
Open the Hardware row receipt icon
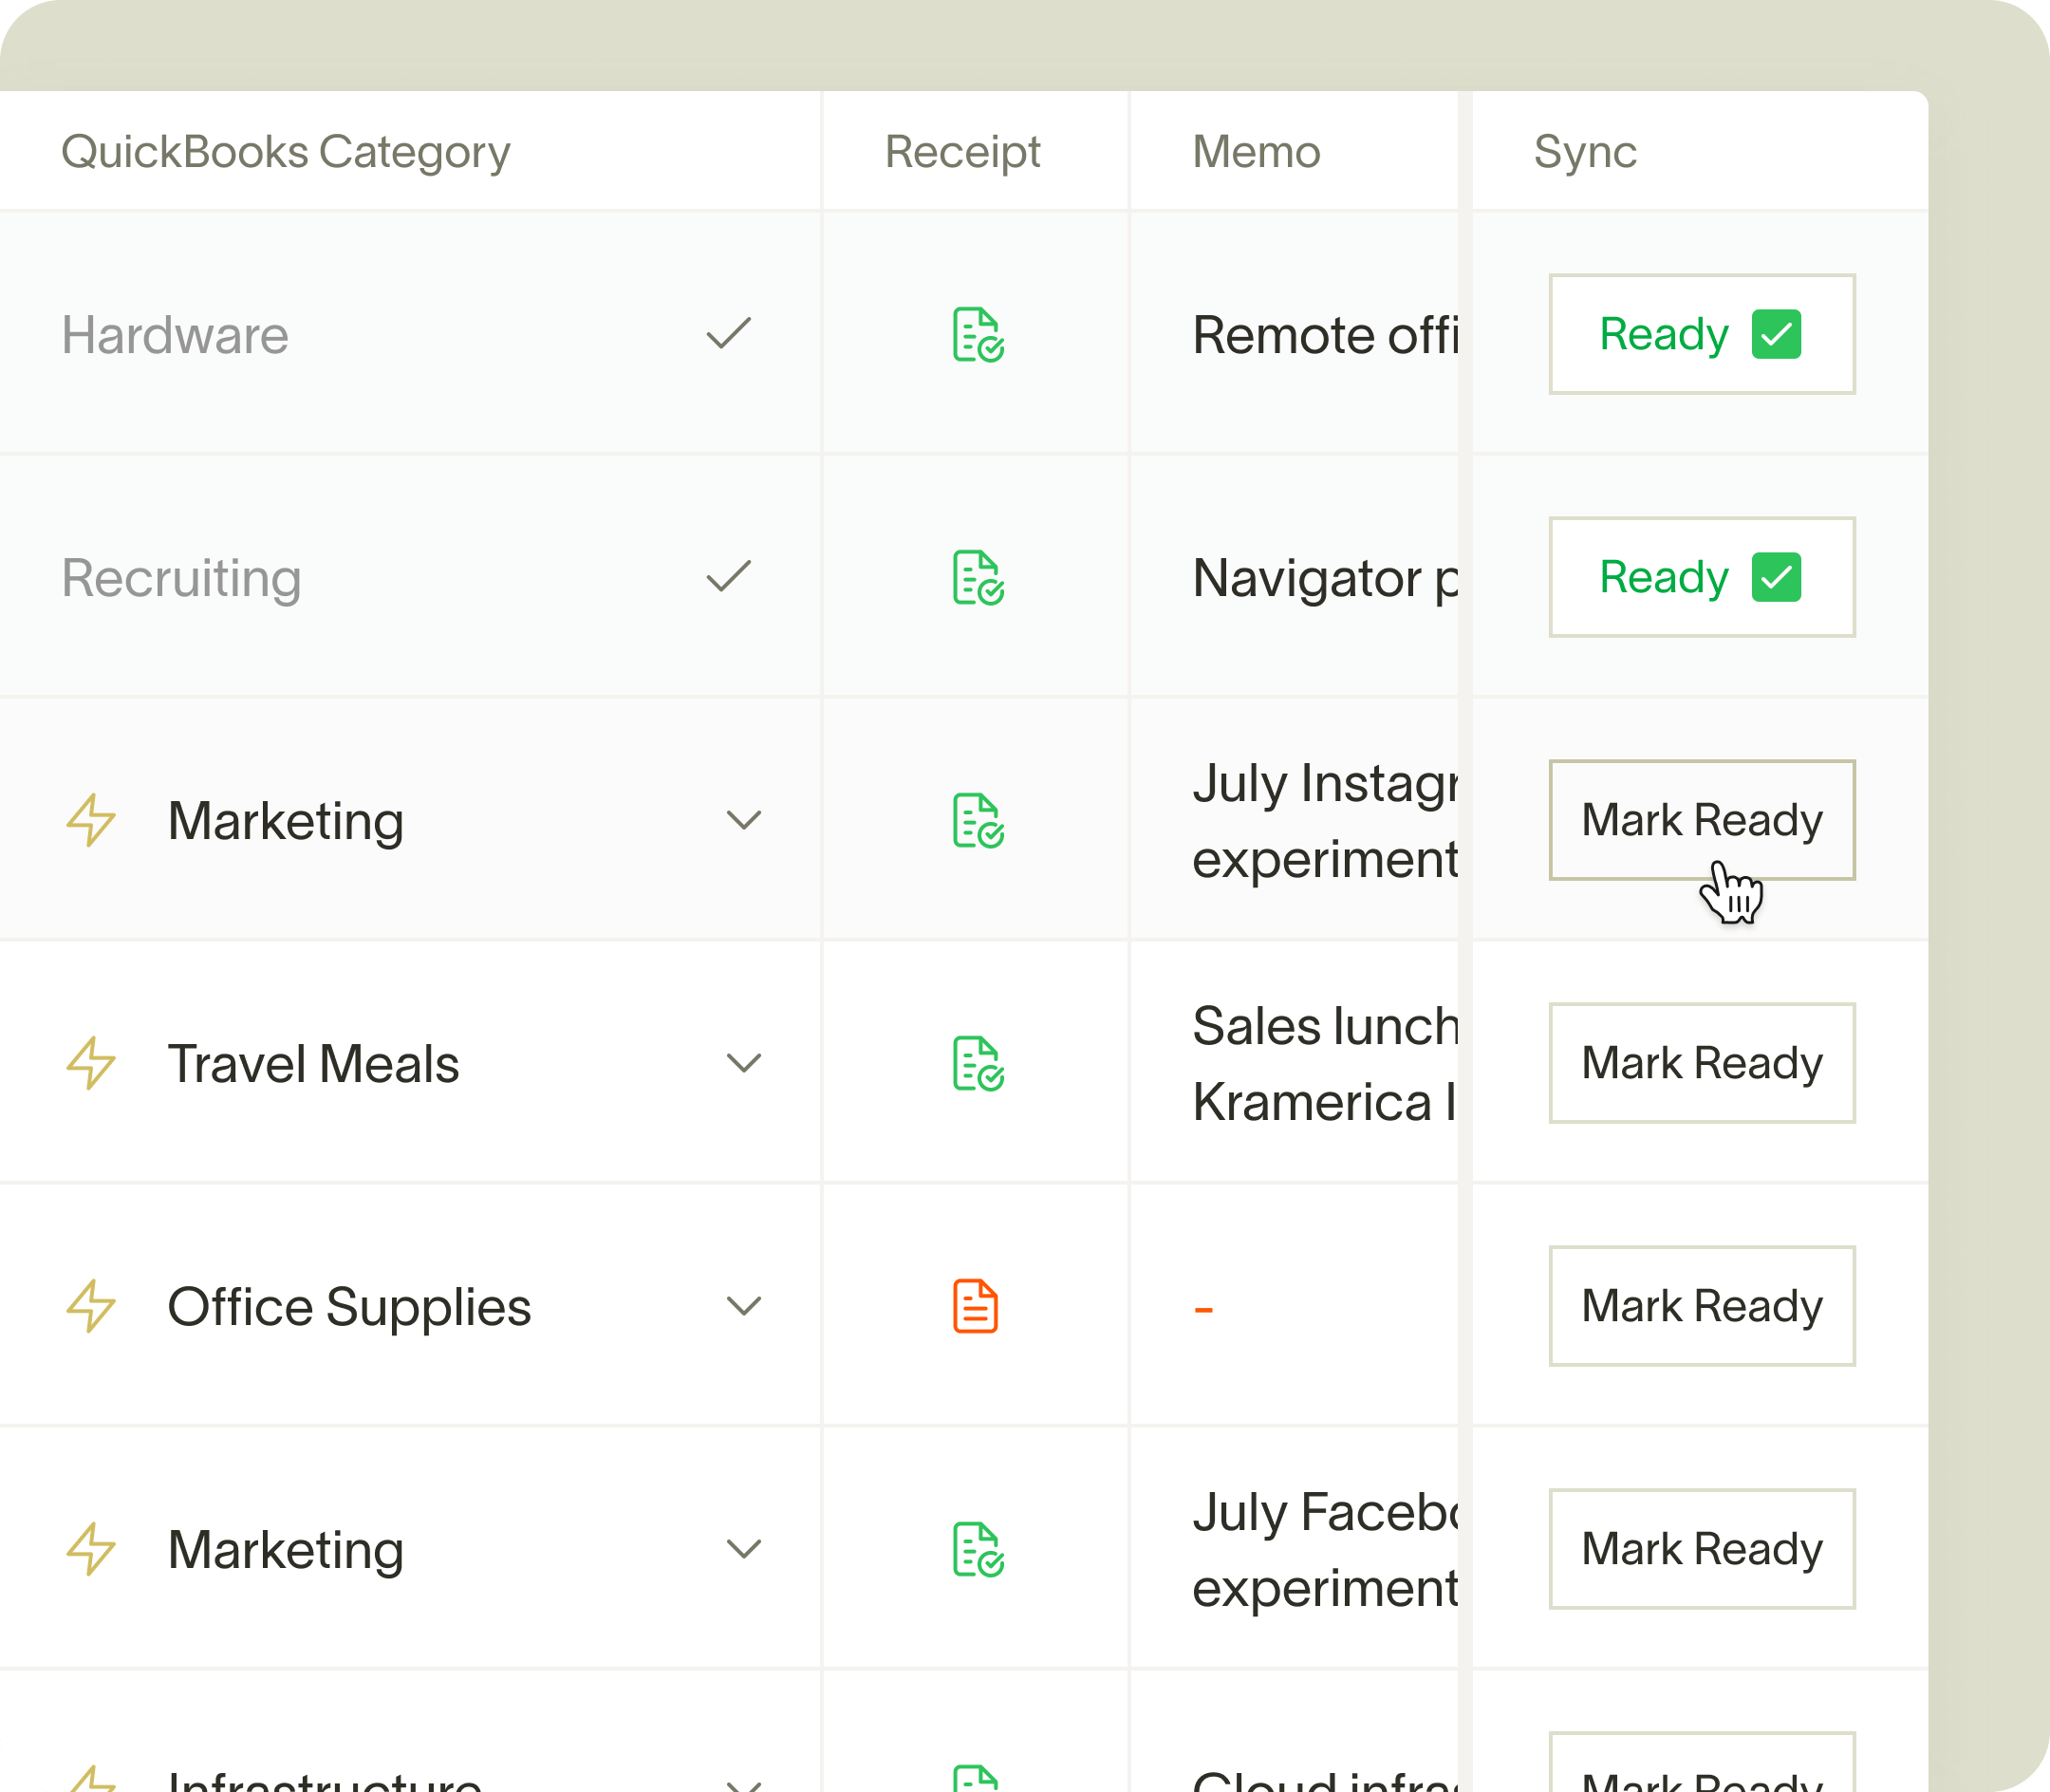point(977,334)
